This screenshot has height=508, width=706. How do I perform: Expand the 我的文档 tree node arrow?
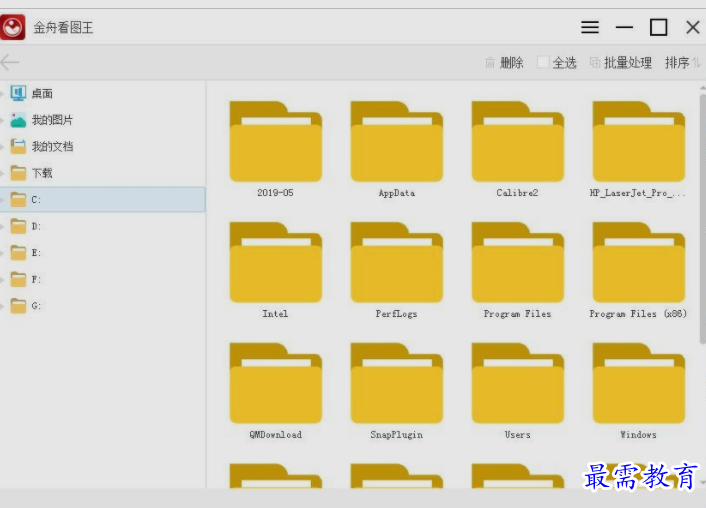pyautogui.click(x=2, y=147)
